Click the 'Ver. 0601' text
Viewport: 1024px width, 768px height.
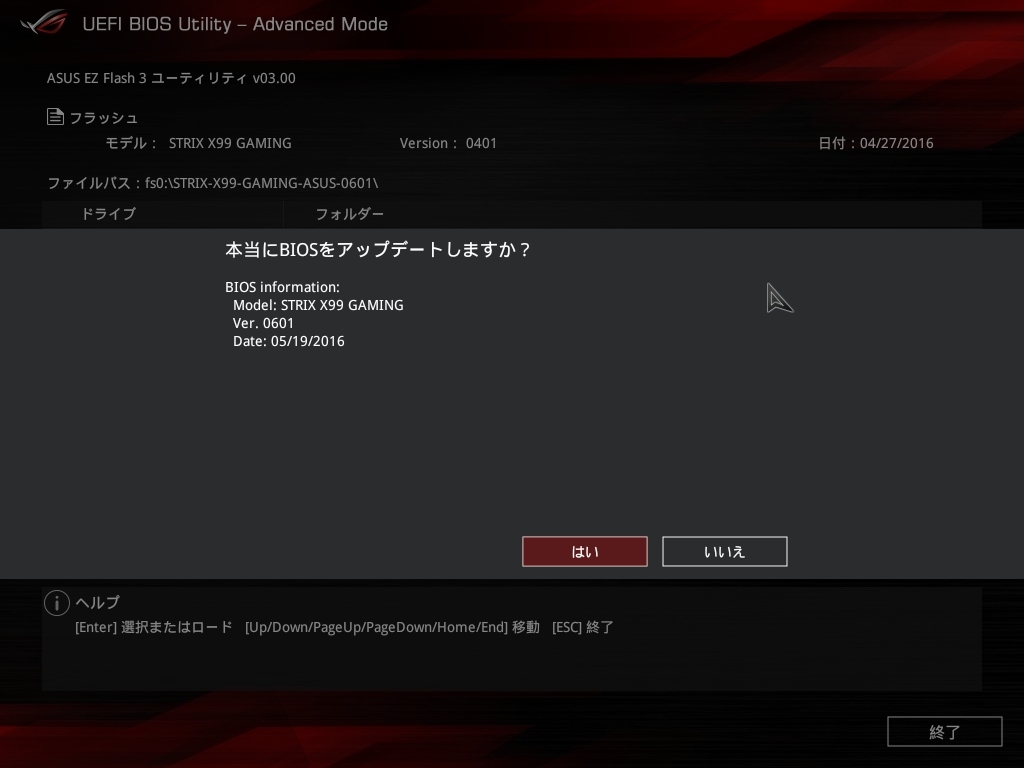(x=263, y=323)
